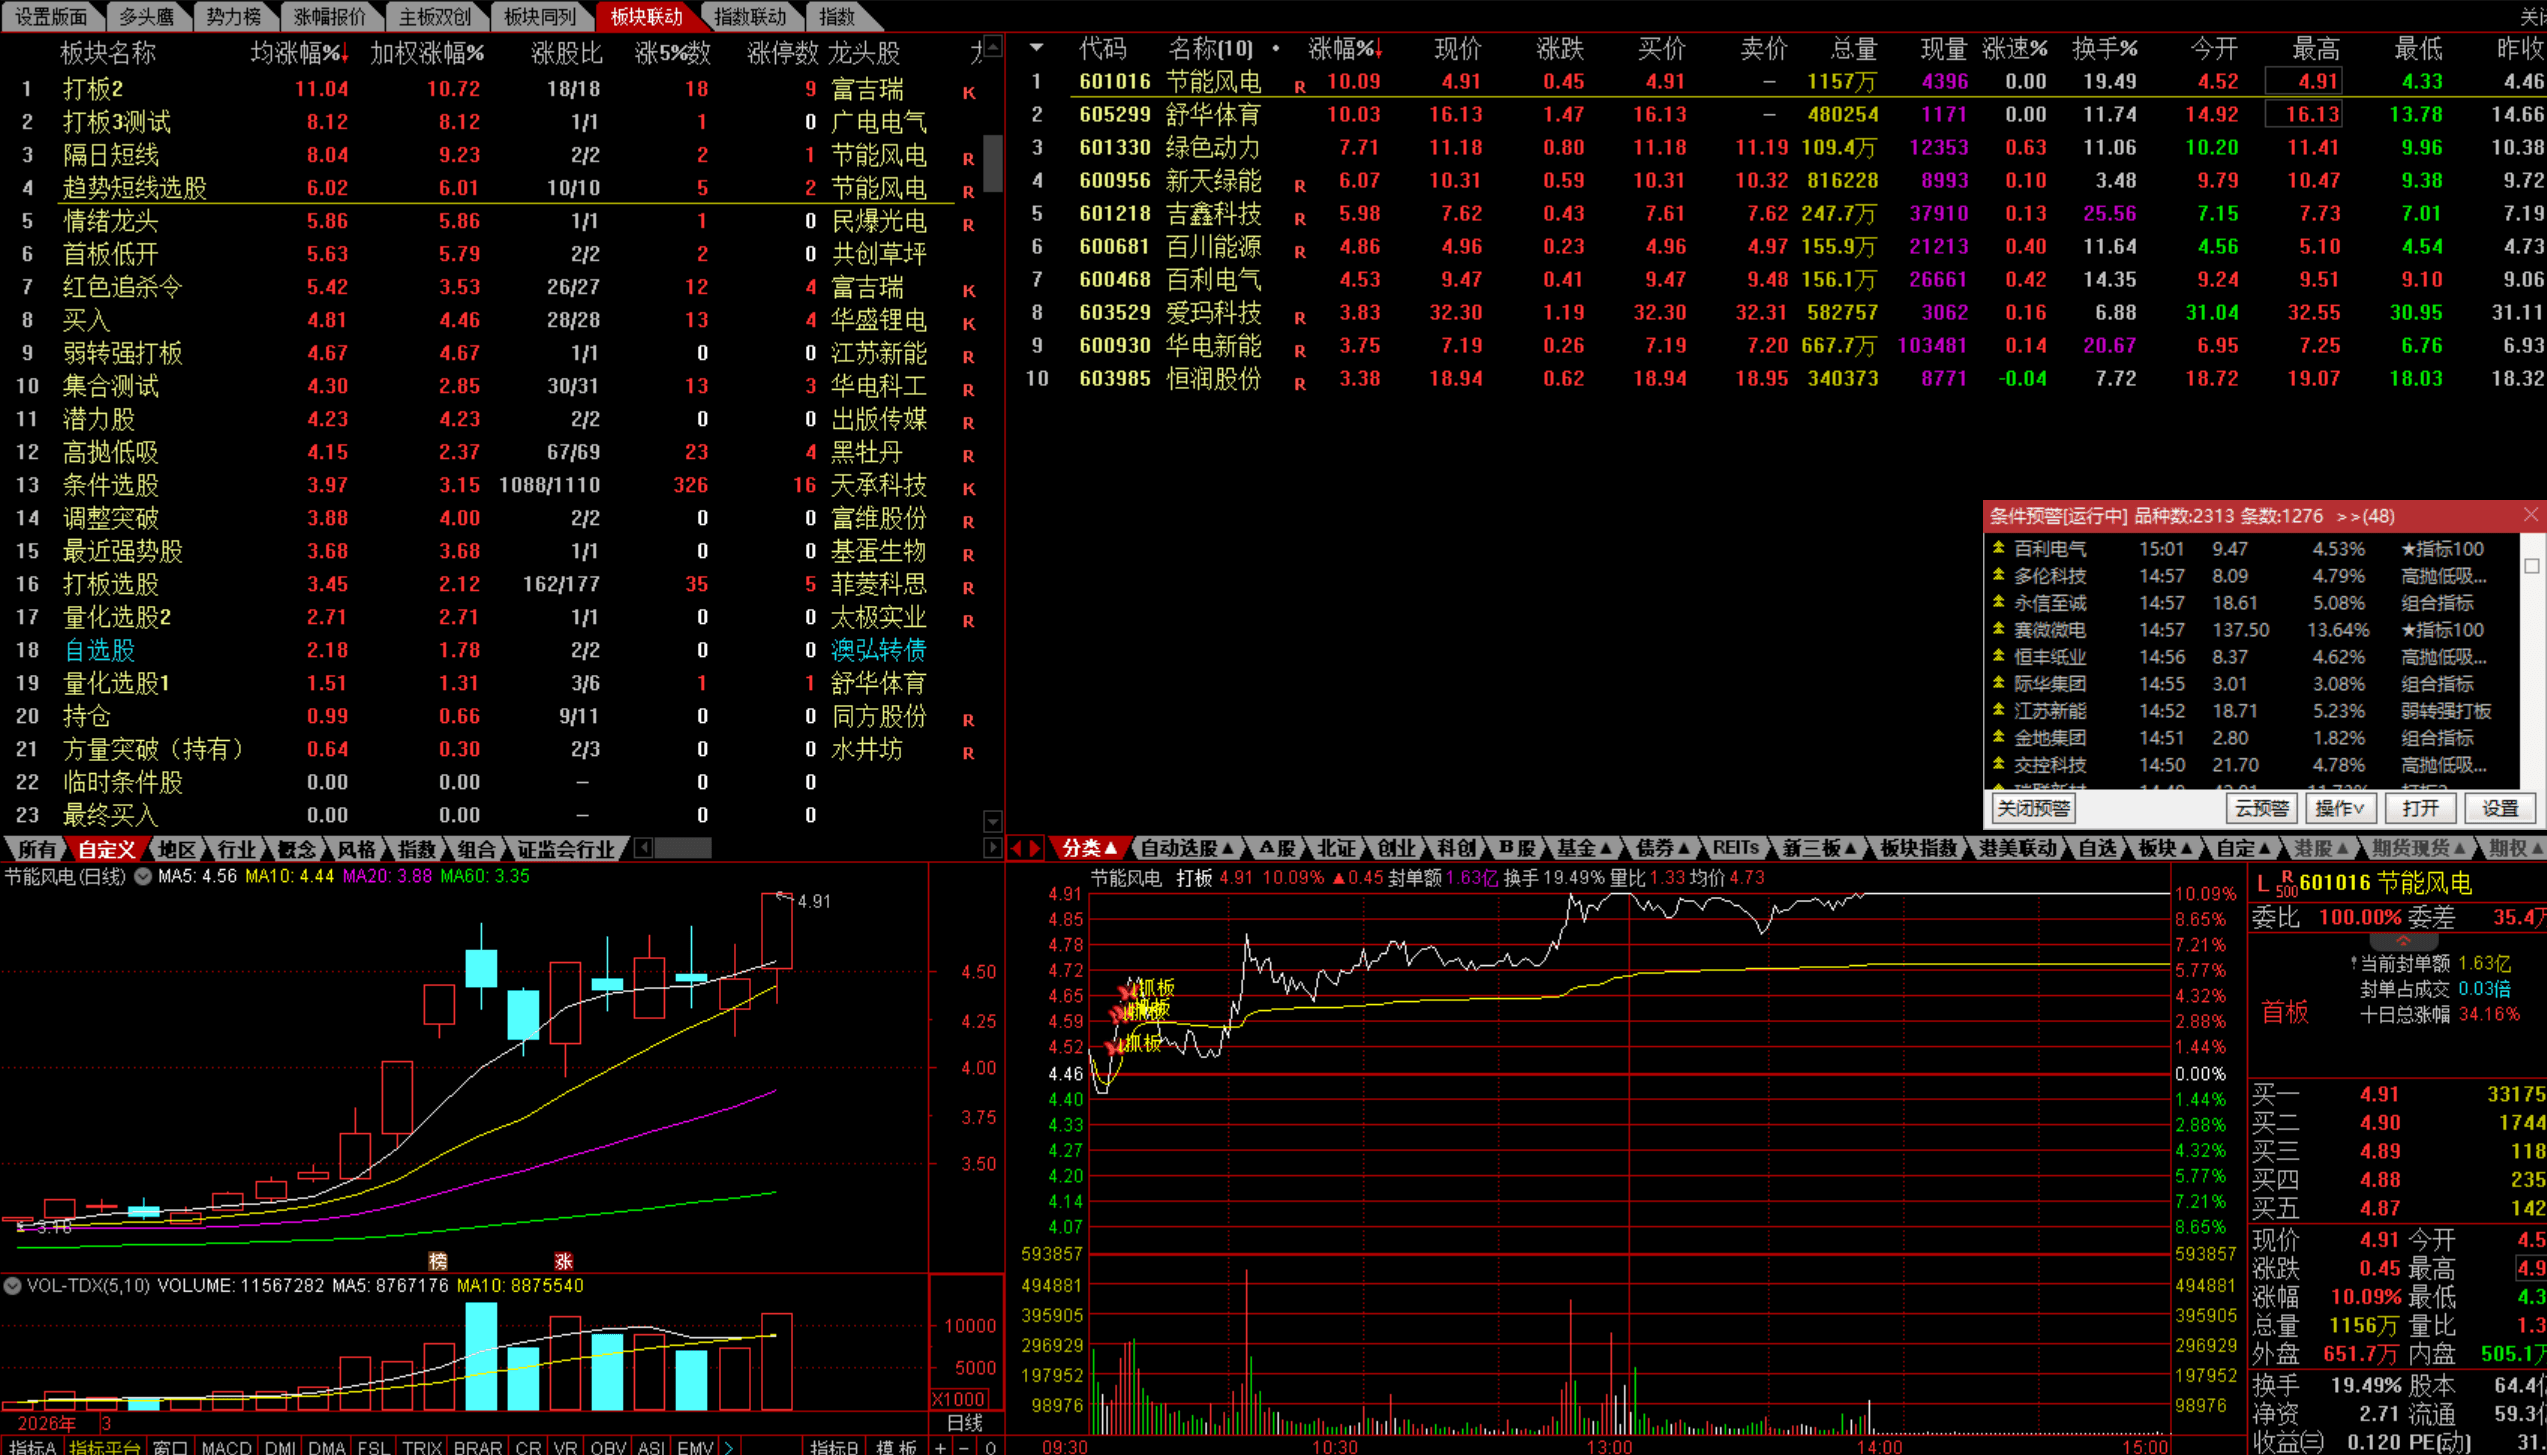Image resolution: width=2547 pixels, height=1455 pixels.
Task: Click the sector list vertical scrollbar thumb
Action: 993,162
